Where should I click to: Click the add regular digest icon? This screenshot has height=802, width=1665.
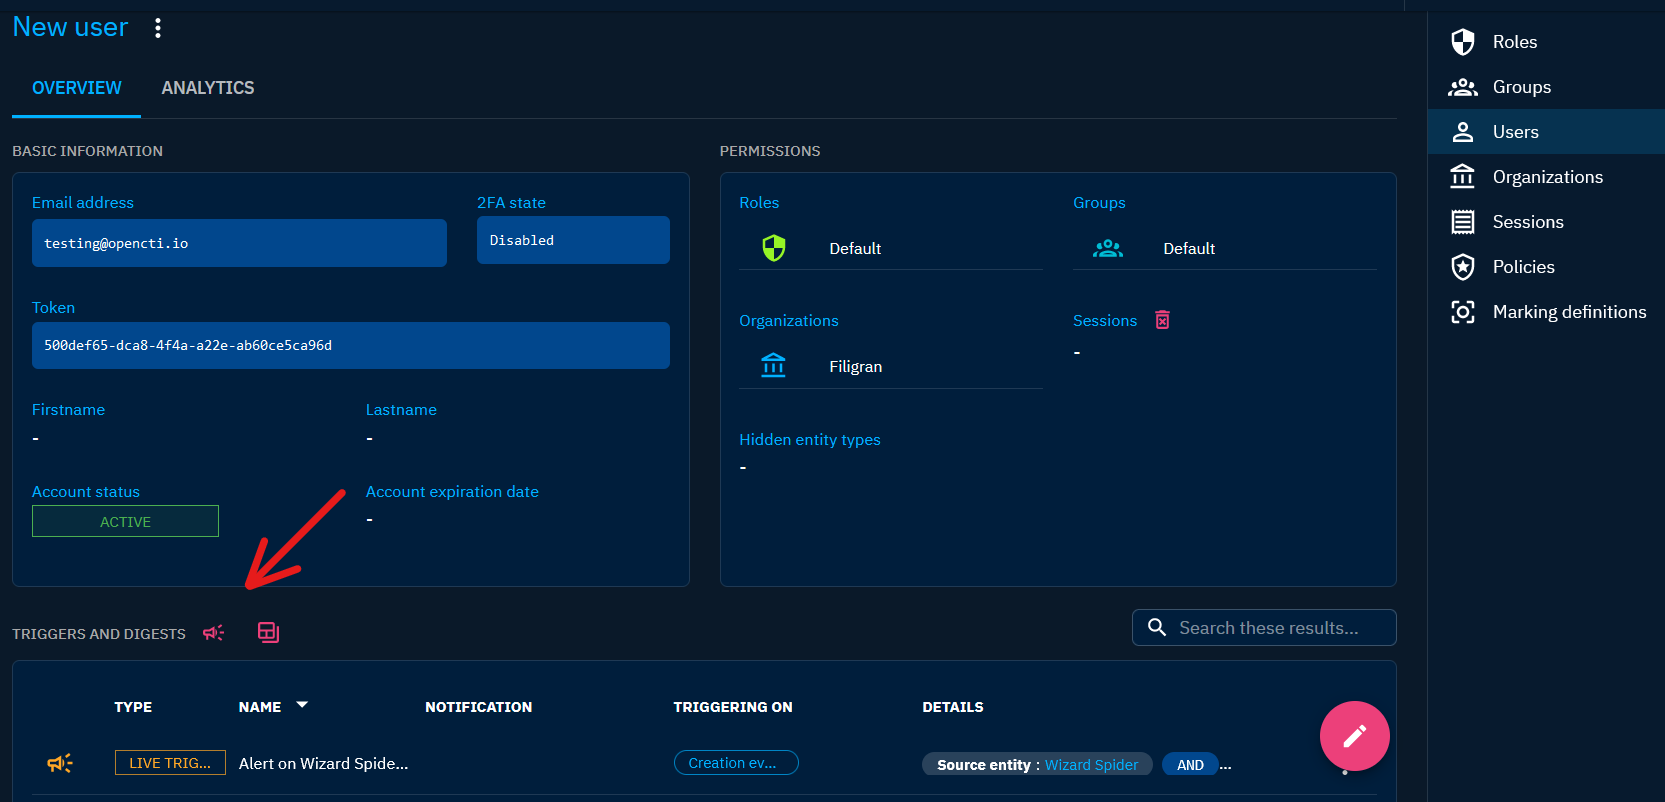point(268,632)
